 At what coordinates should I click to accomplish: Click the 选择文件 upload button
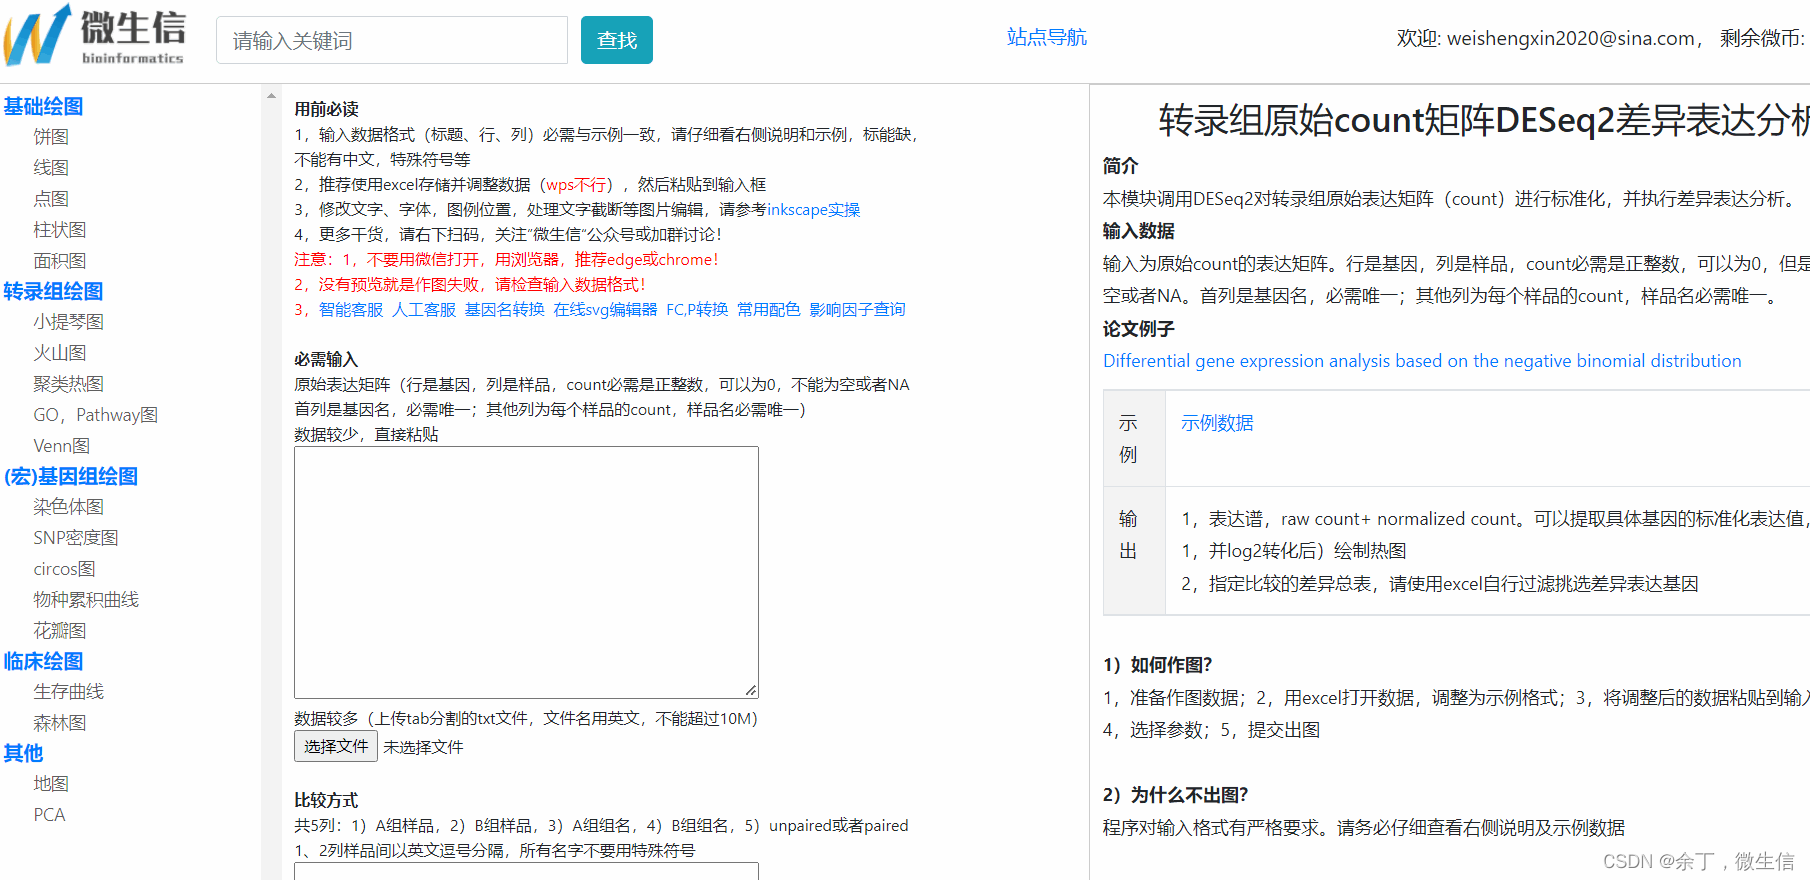pyautogui.click(x=336, y=746)
